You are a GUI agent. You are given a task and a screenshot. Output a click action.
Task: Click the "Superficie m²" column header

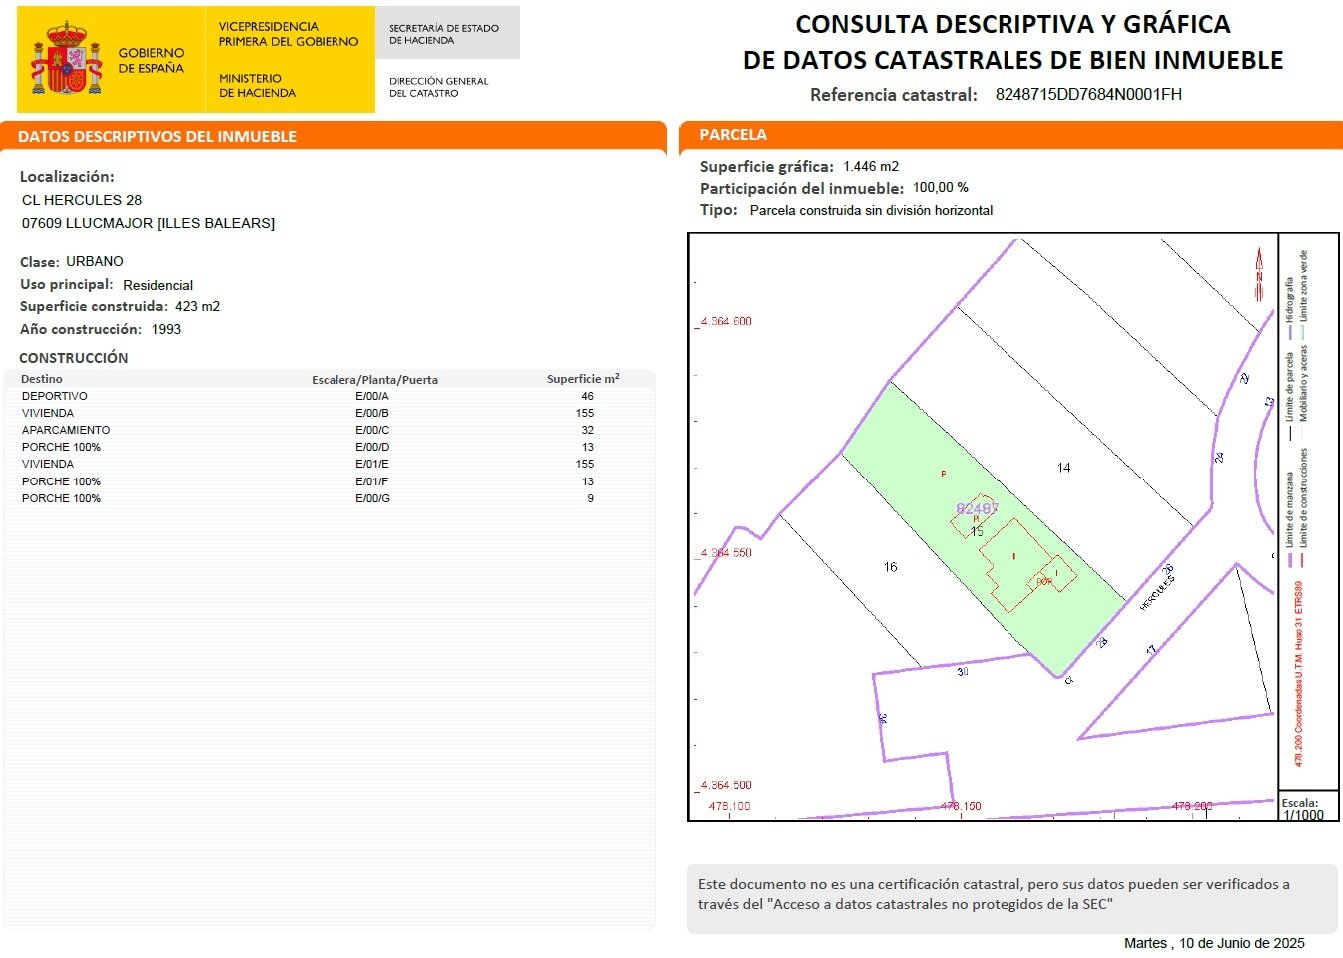pos(582,379)
